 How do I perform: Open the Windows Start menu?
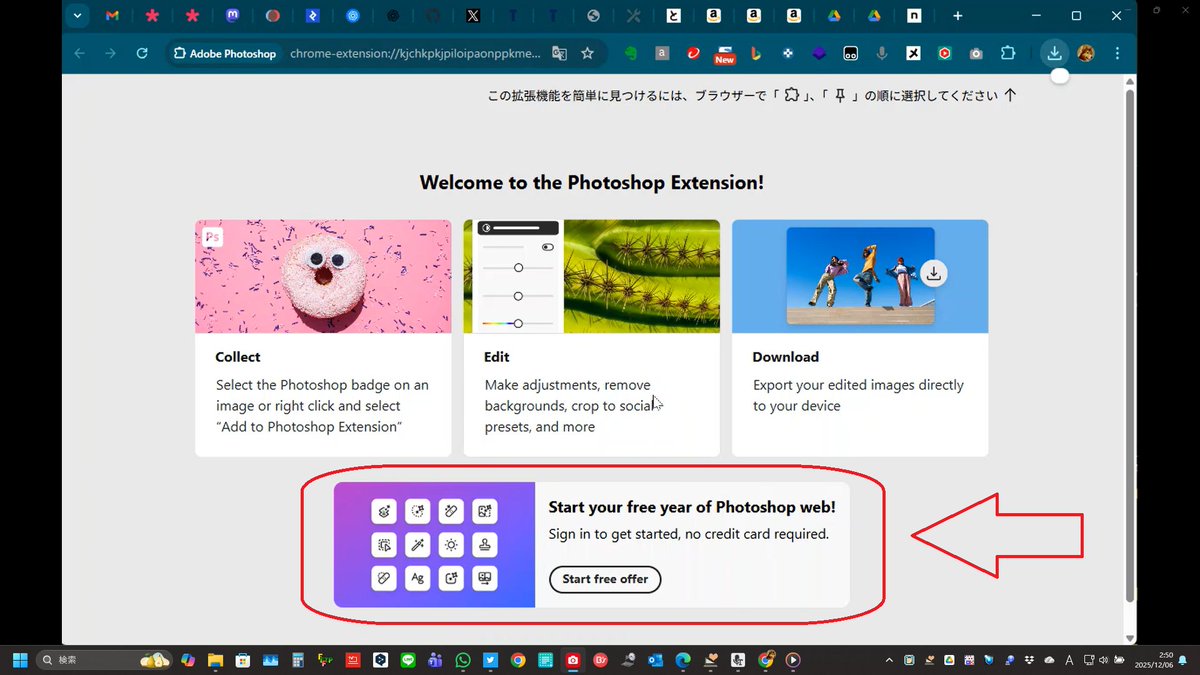pyautogui.click(x=20, y=660)
